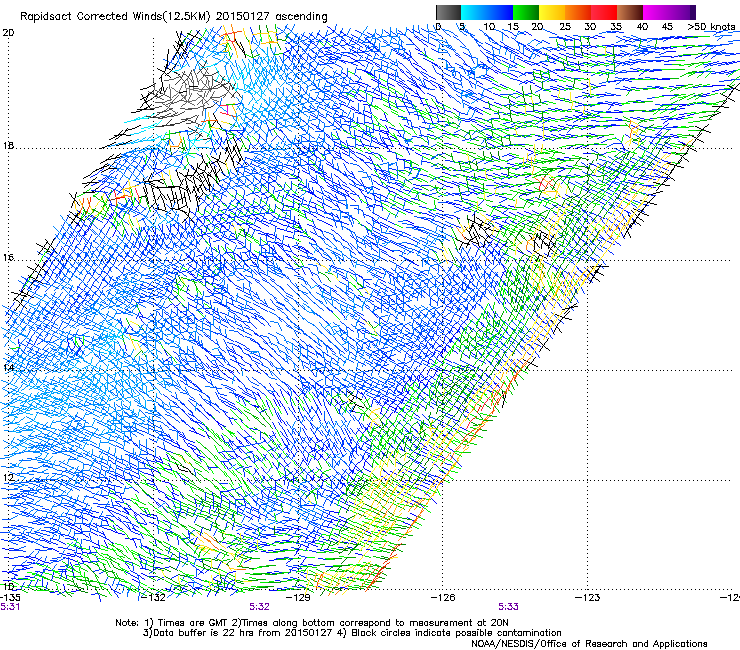Click the longitude -123 axis label

pyautogui.click(x=588, y=598)
